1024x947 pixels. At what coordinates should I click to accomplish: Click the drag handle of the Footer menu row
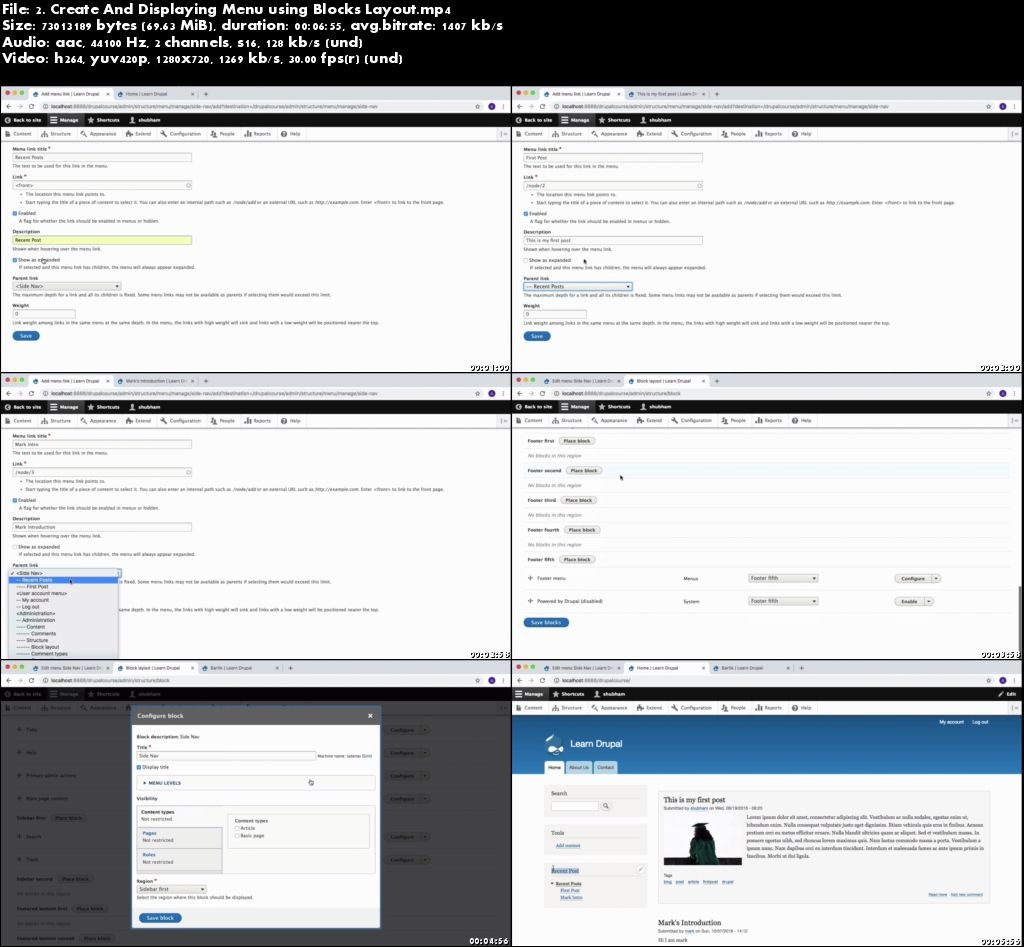pyautogui.click(x=530, y=578)
